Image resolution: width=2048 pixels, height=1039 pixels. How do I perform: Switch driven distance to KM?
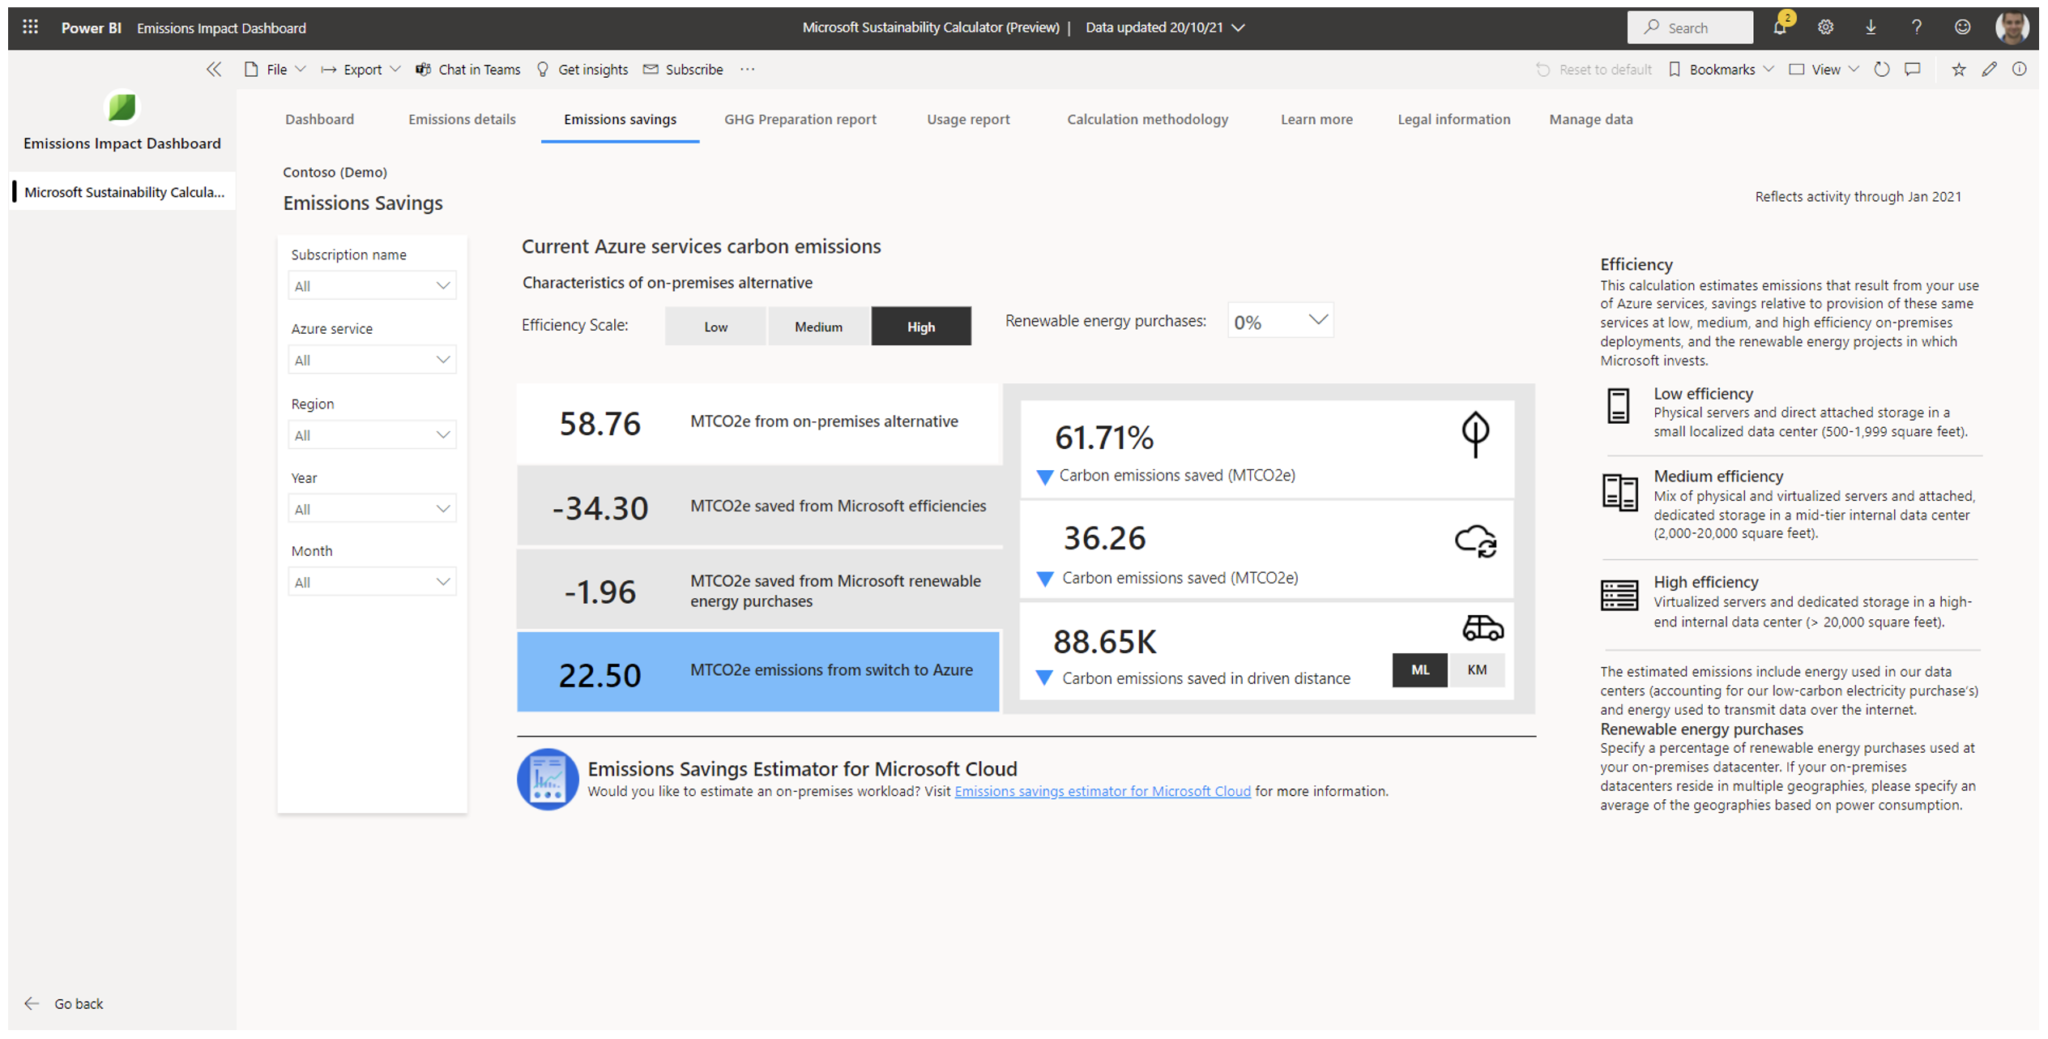point(1477,670)
